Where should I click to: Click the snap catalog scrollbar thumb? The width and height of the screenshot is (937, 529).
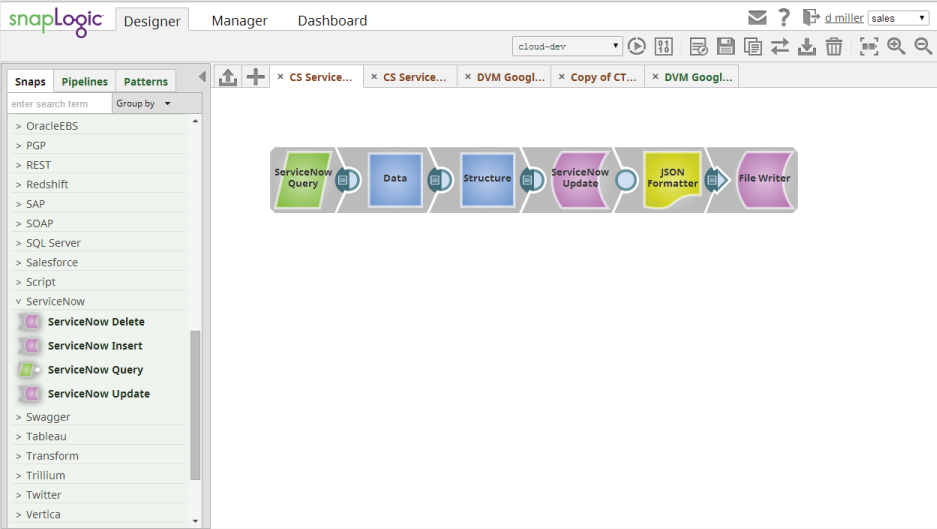(x=195, y=405)
